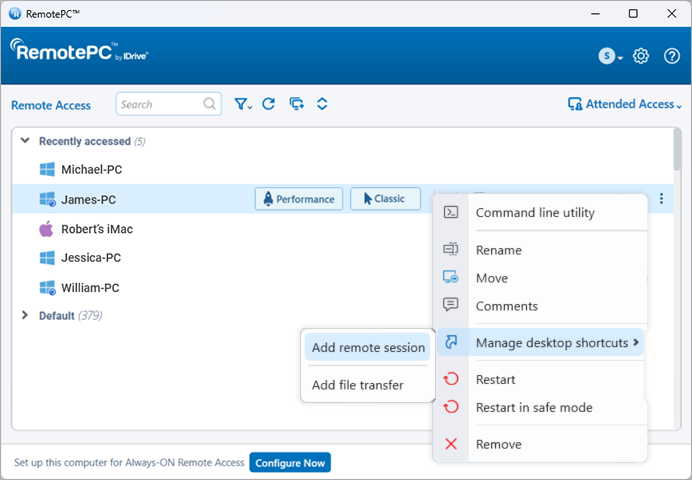Expand the Default group
The width and height of the screenshot is (692, 480).
[26, 315]
